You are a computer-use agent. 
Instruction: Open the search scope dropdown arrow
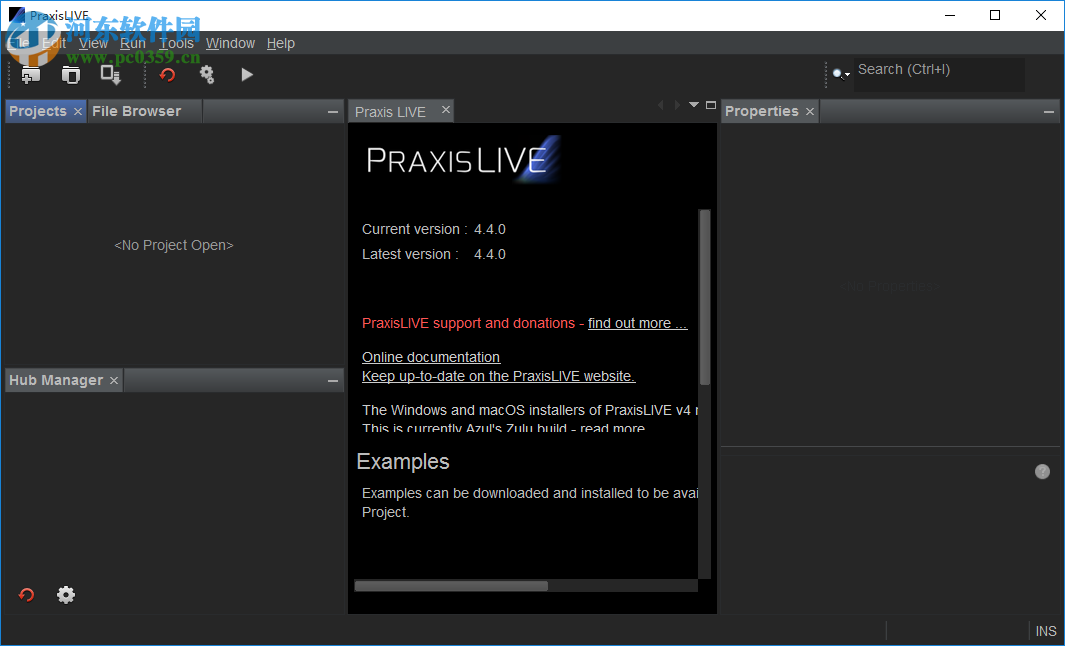tap(845, 73)
